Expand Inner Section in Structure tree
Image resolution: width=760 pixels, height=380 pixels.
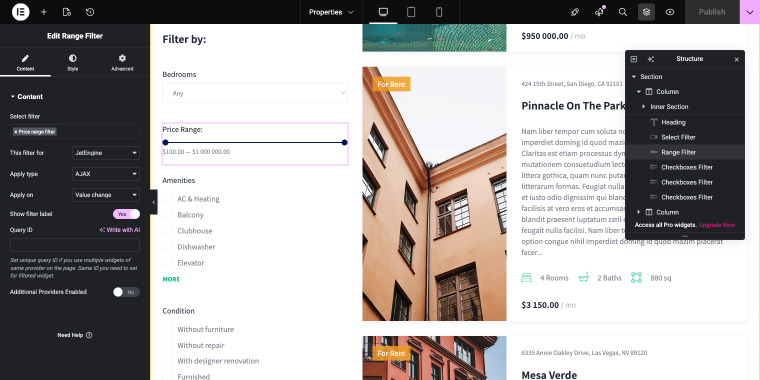click(644, 107)
